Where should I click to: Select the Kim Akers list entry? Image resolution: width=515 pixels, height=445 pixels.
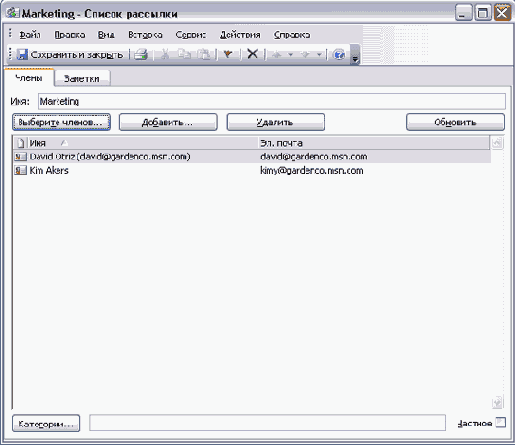click(x=252, y=170)
